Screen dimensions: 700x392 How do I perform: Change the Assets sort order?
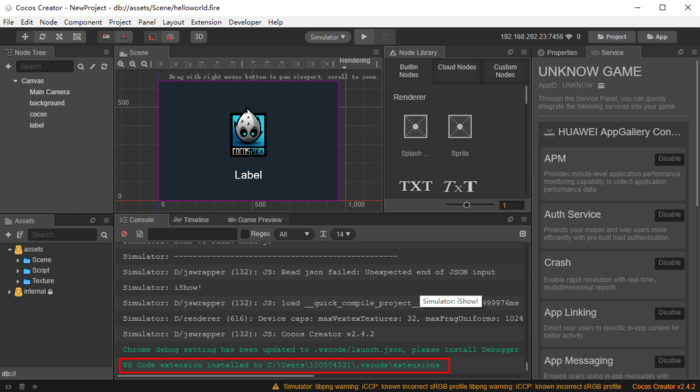(20, 235)
